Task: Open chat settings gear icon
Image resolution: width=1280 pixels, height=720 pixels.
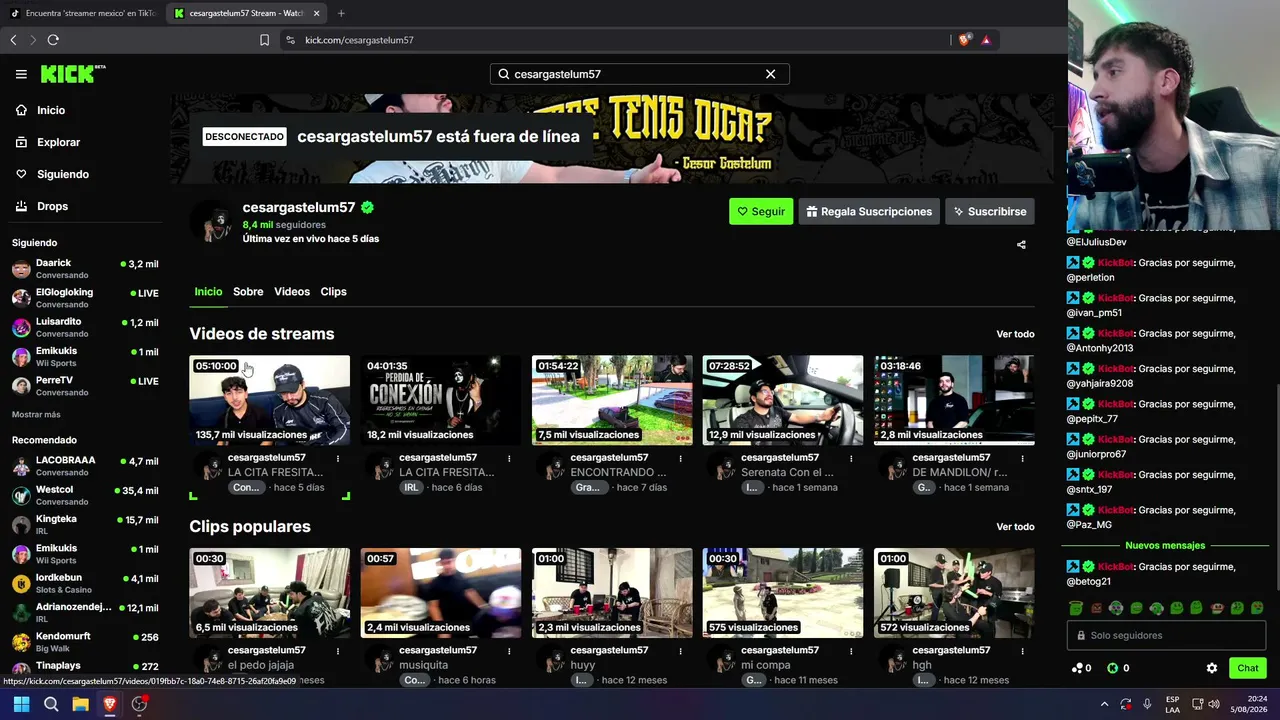Action: [x=1212, y=668]
